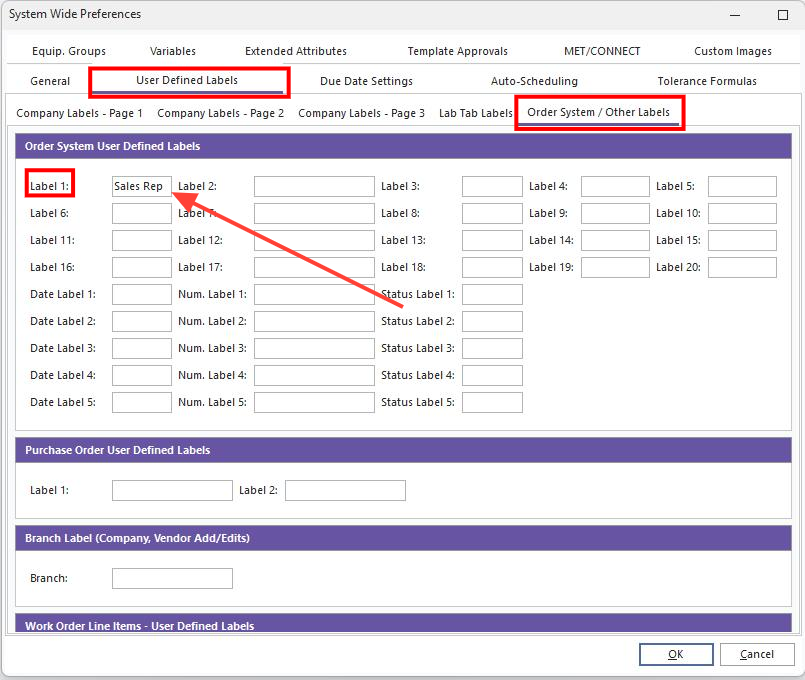
Task: Switch to the MET/CONNECT tab
Action: tap(600, 50)
